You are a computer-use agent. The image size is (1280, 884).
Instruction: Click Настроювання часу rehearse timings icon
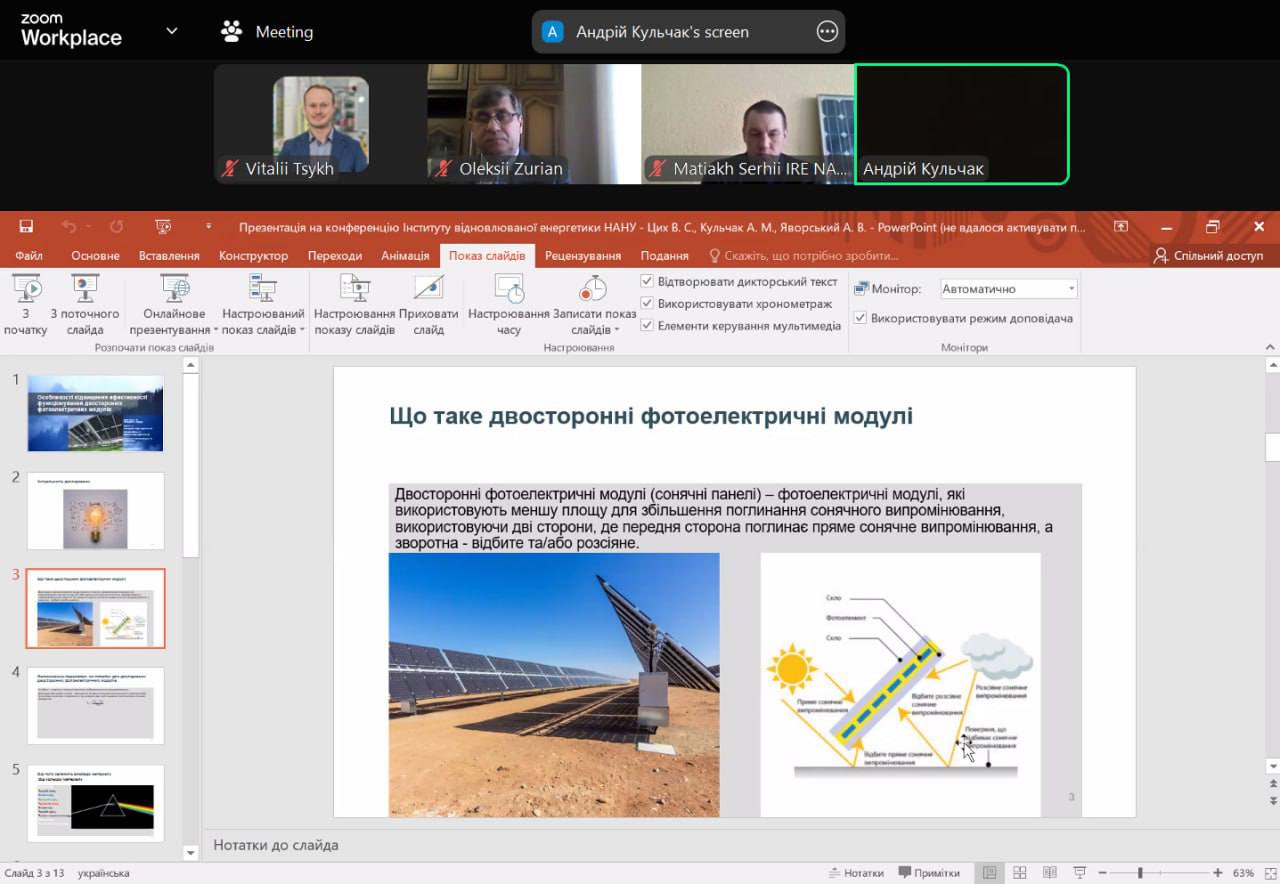pos(509,305)
